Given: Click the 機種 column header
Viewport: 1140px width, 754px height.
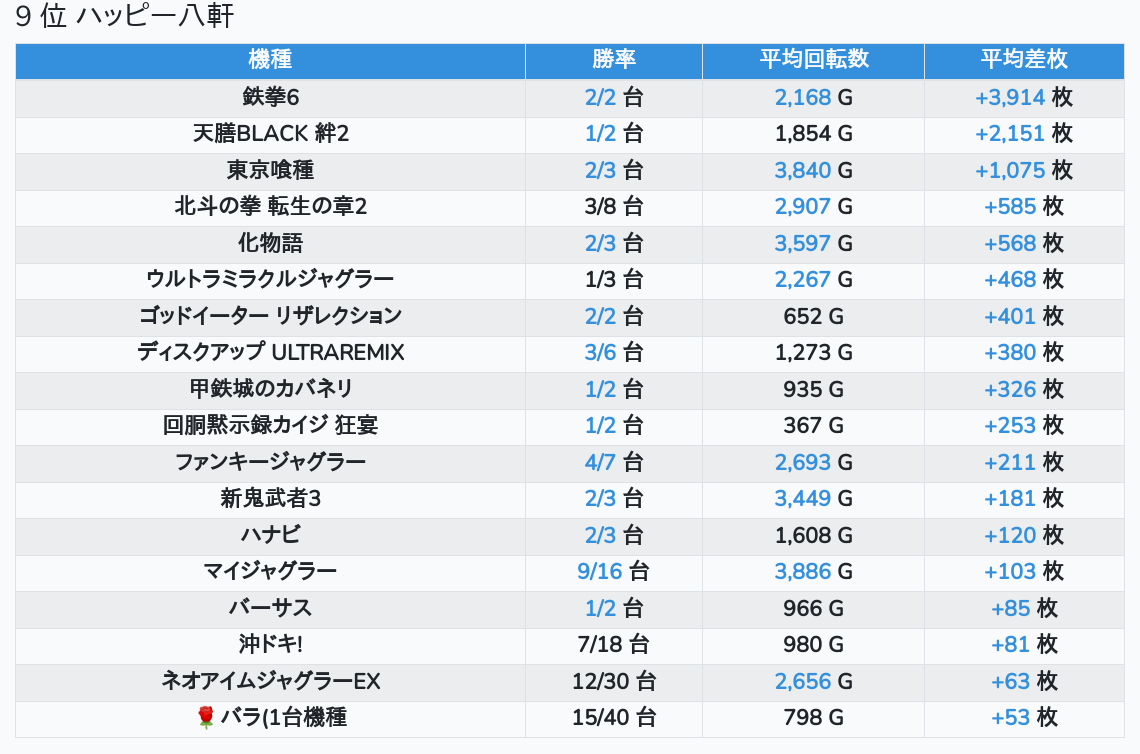Looking at the screenshot, I should coord(270,59).
